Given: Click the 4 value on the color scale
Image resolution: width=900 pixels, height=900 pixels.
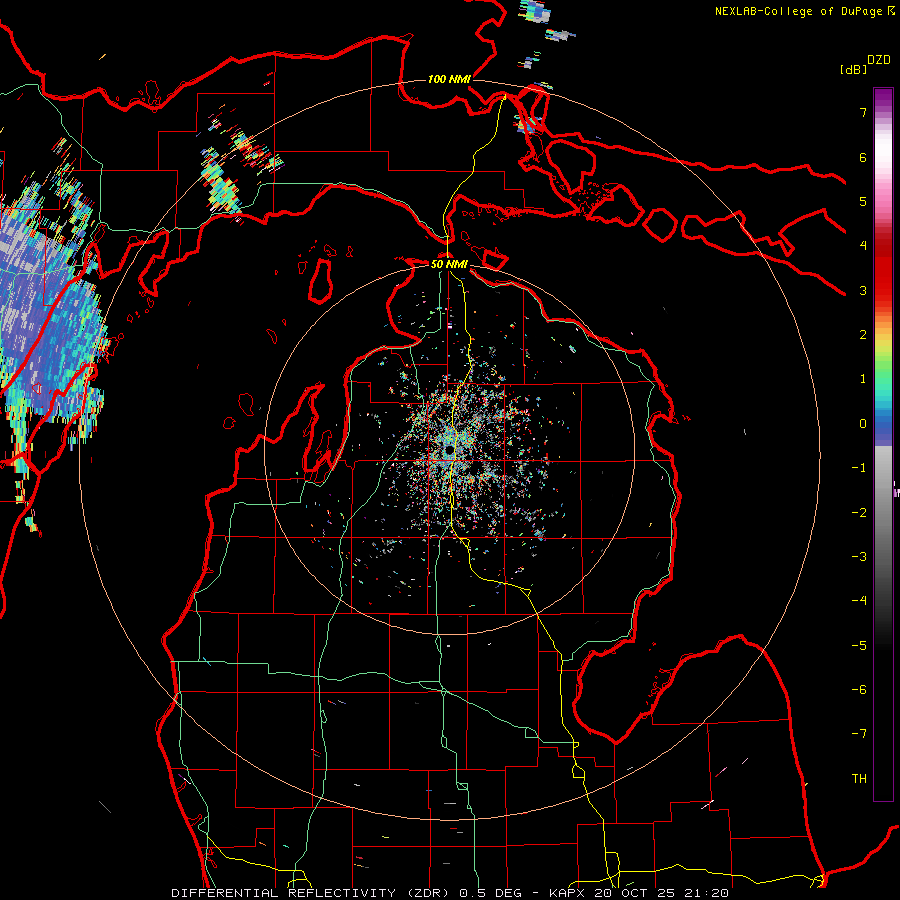Looking at the screenshot, I should [x=863, y=246].
